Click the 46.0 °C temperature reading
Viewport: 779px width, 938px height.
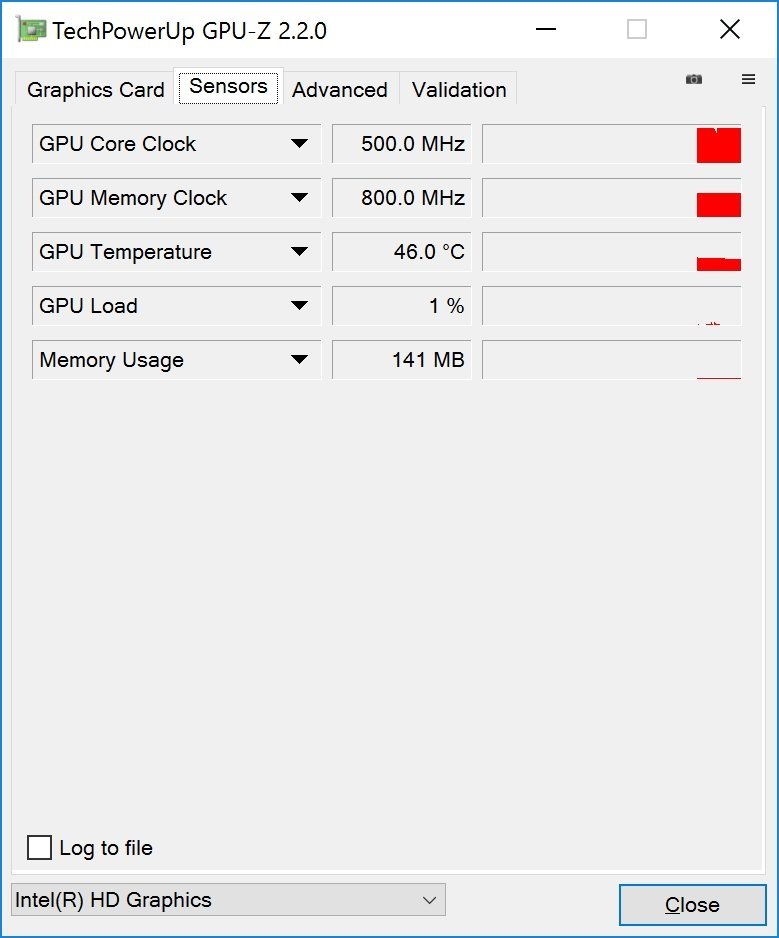pyautogui.click(x=402, y=252)
